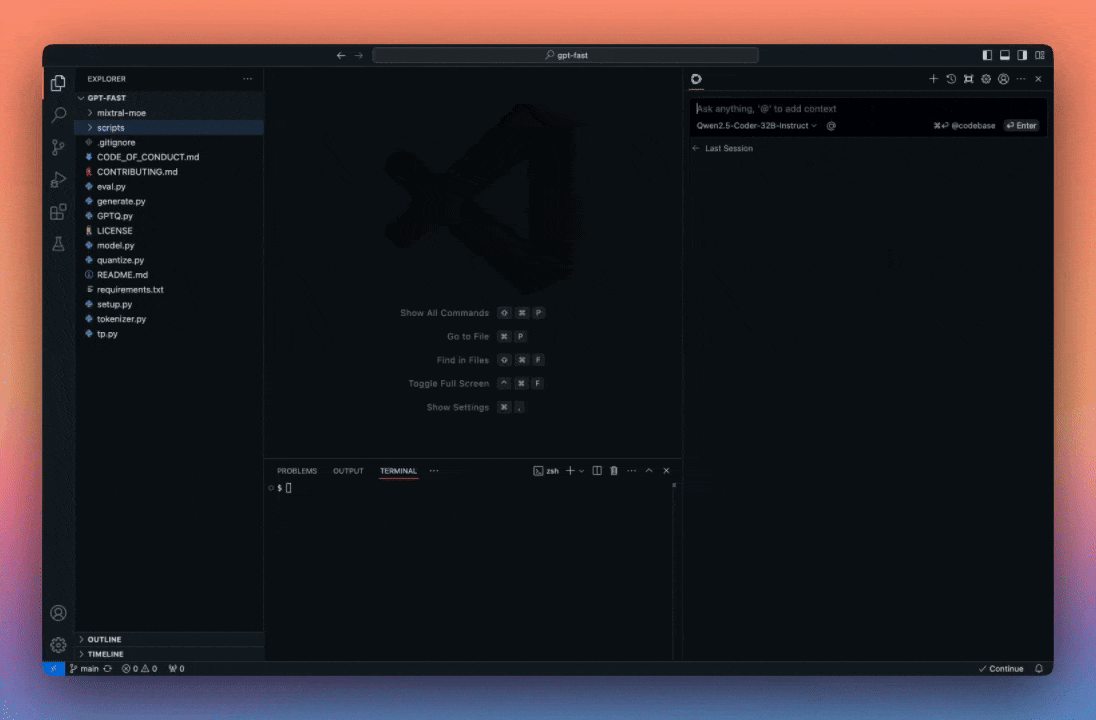Start a new chat session with plus icon
The image size is (1096, 720).
pyautogui.click(x=933, y=79)
